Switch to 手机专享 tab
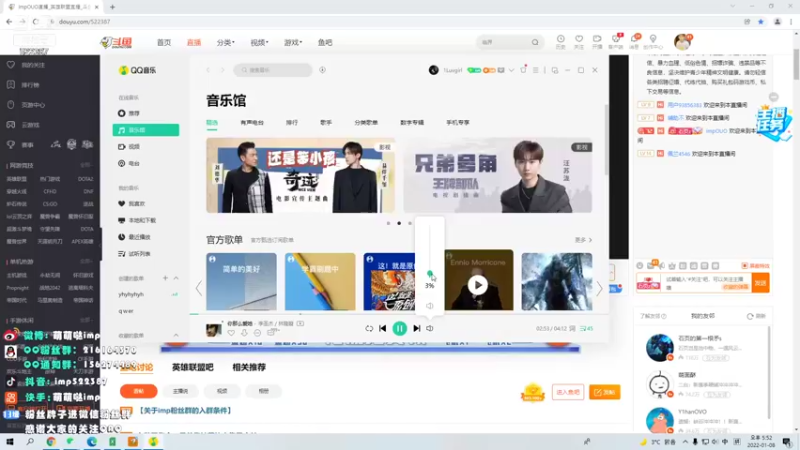This screenshot has width=800, height=450. pos(458,122)
